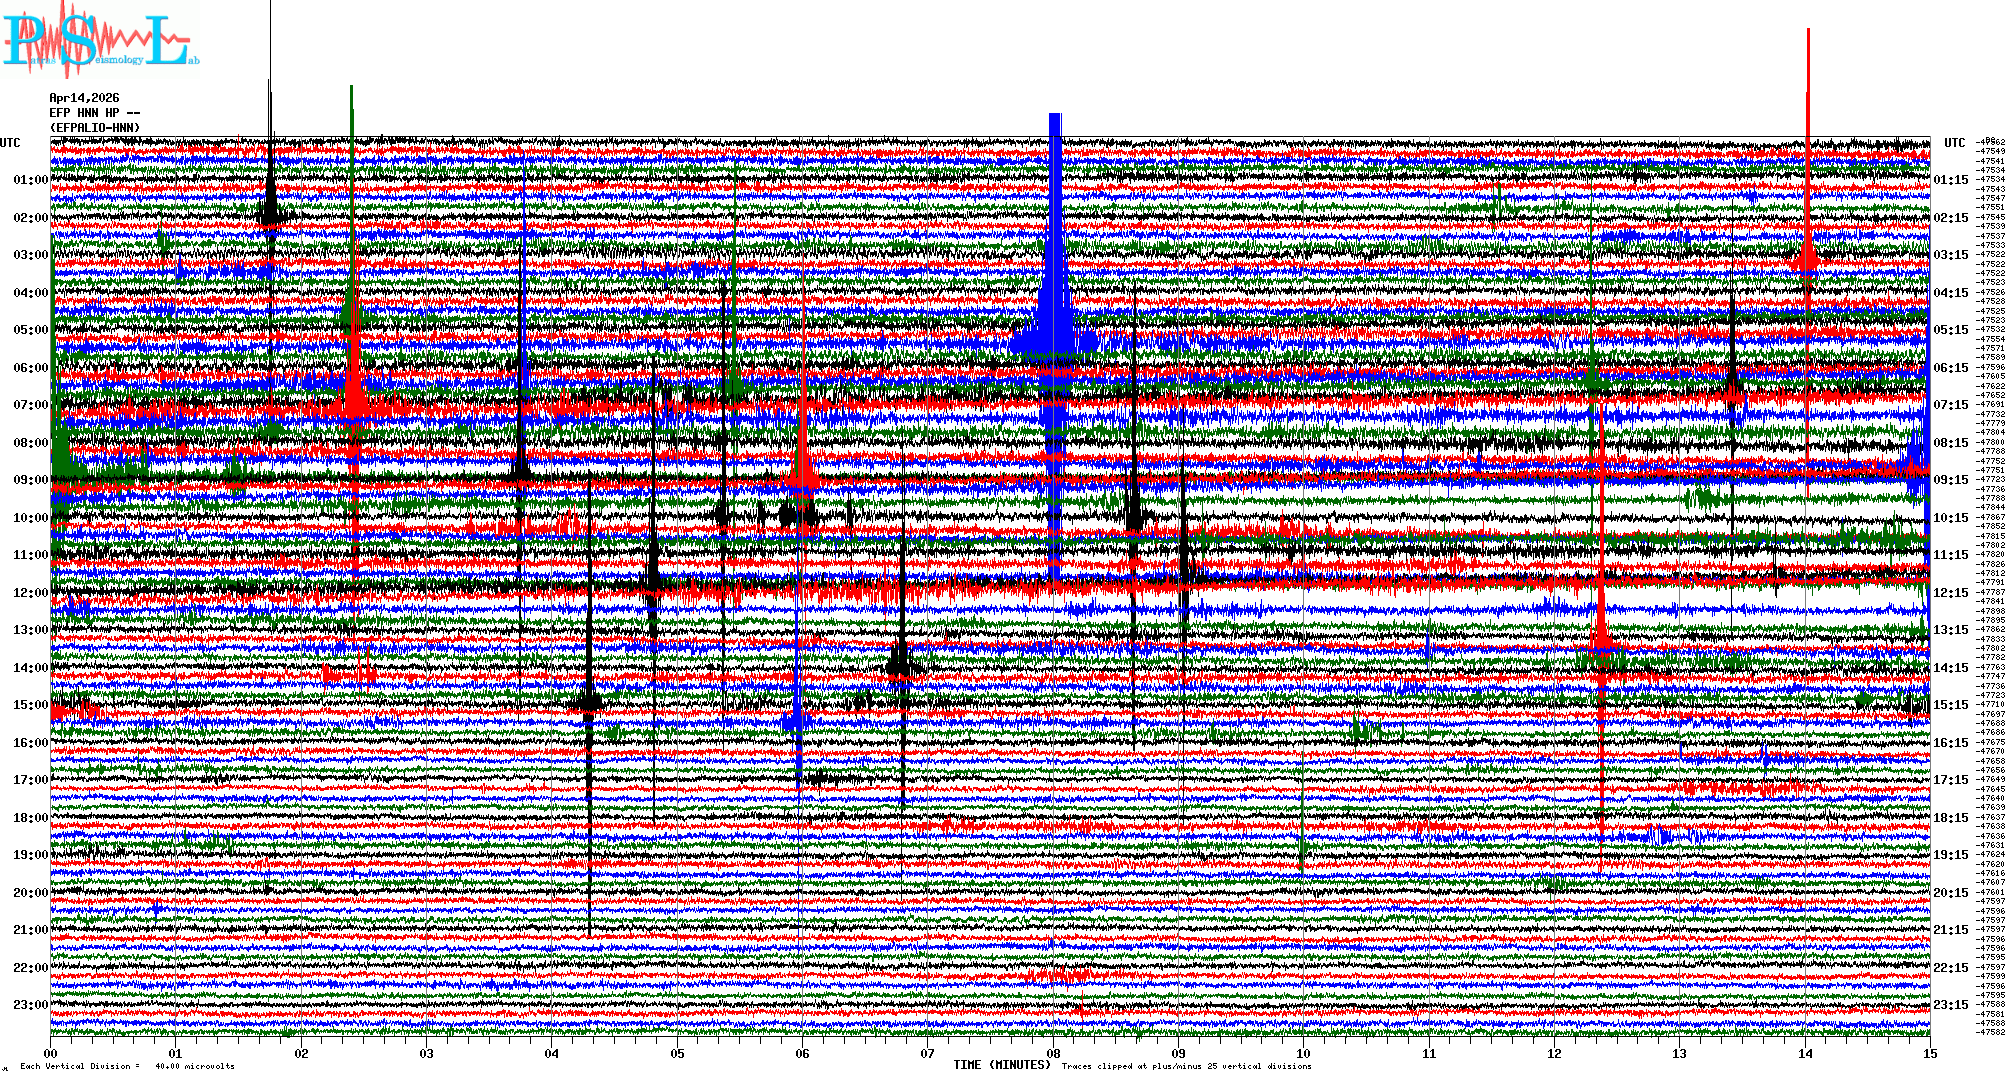This screenshot has height=1080, width=2010.
Task: Click minute 00 on the time axis
Action: pos(51,1054)
